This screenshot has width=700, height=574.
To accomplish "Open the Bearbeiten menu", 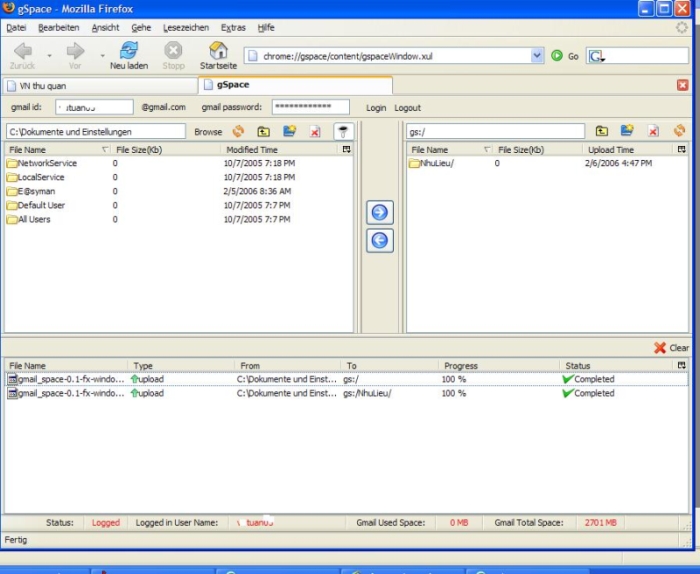I will tap(58, 28).
